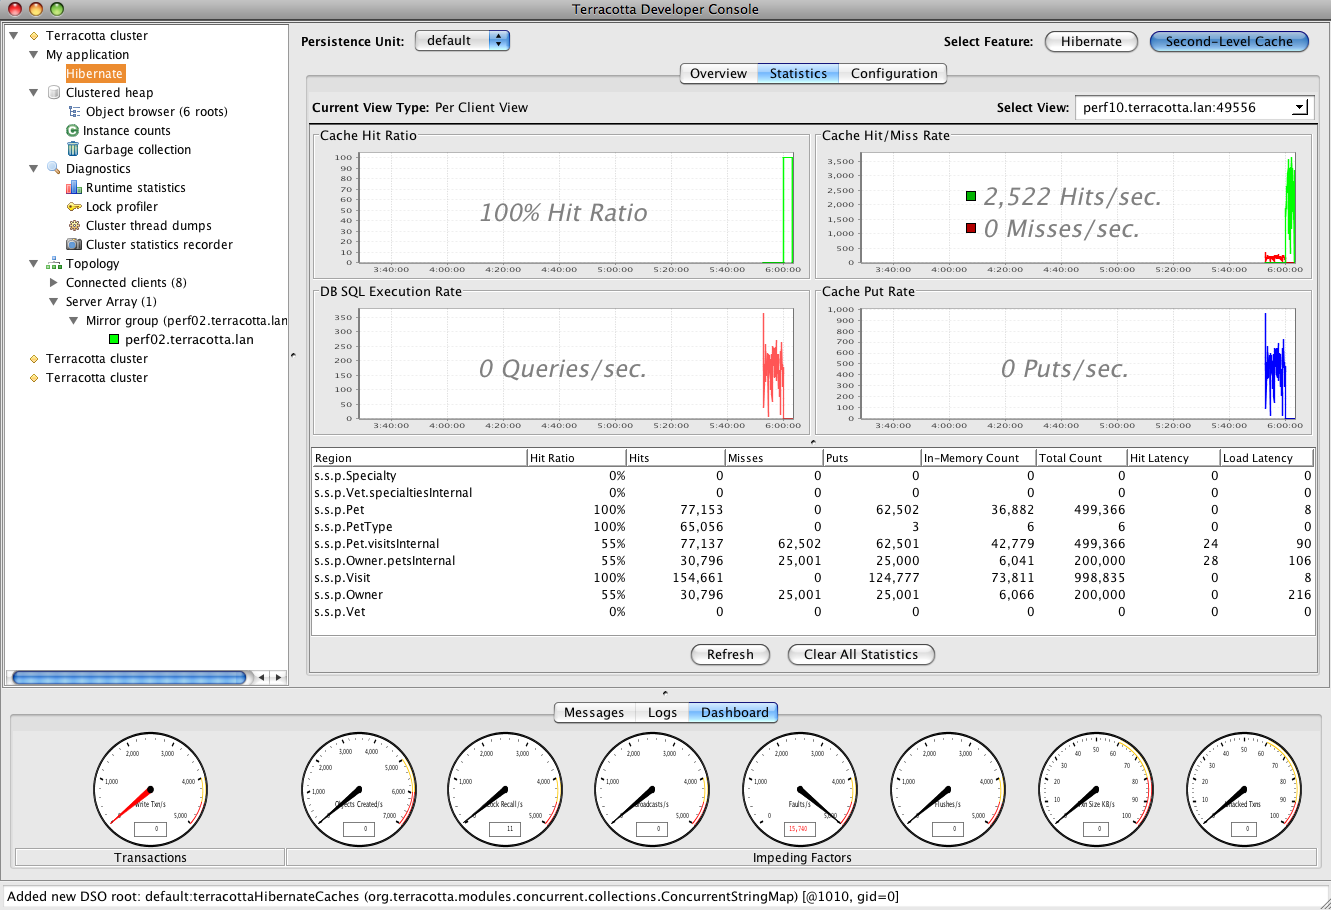Click the Garbage collection trash can icon
The width and height of the screenshot is (1331, 910).
pos(73,149)
